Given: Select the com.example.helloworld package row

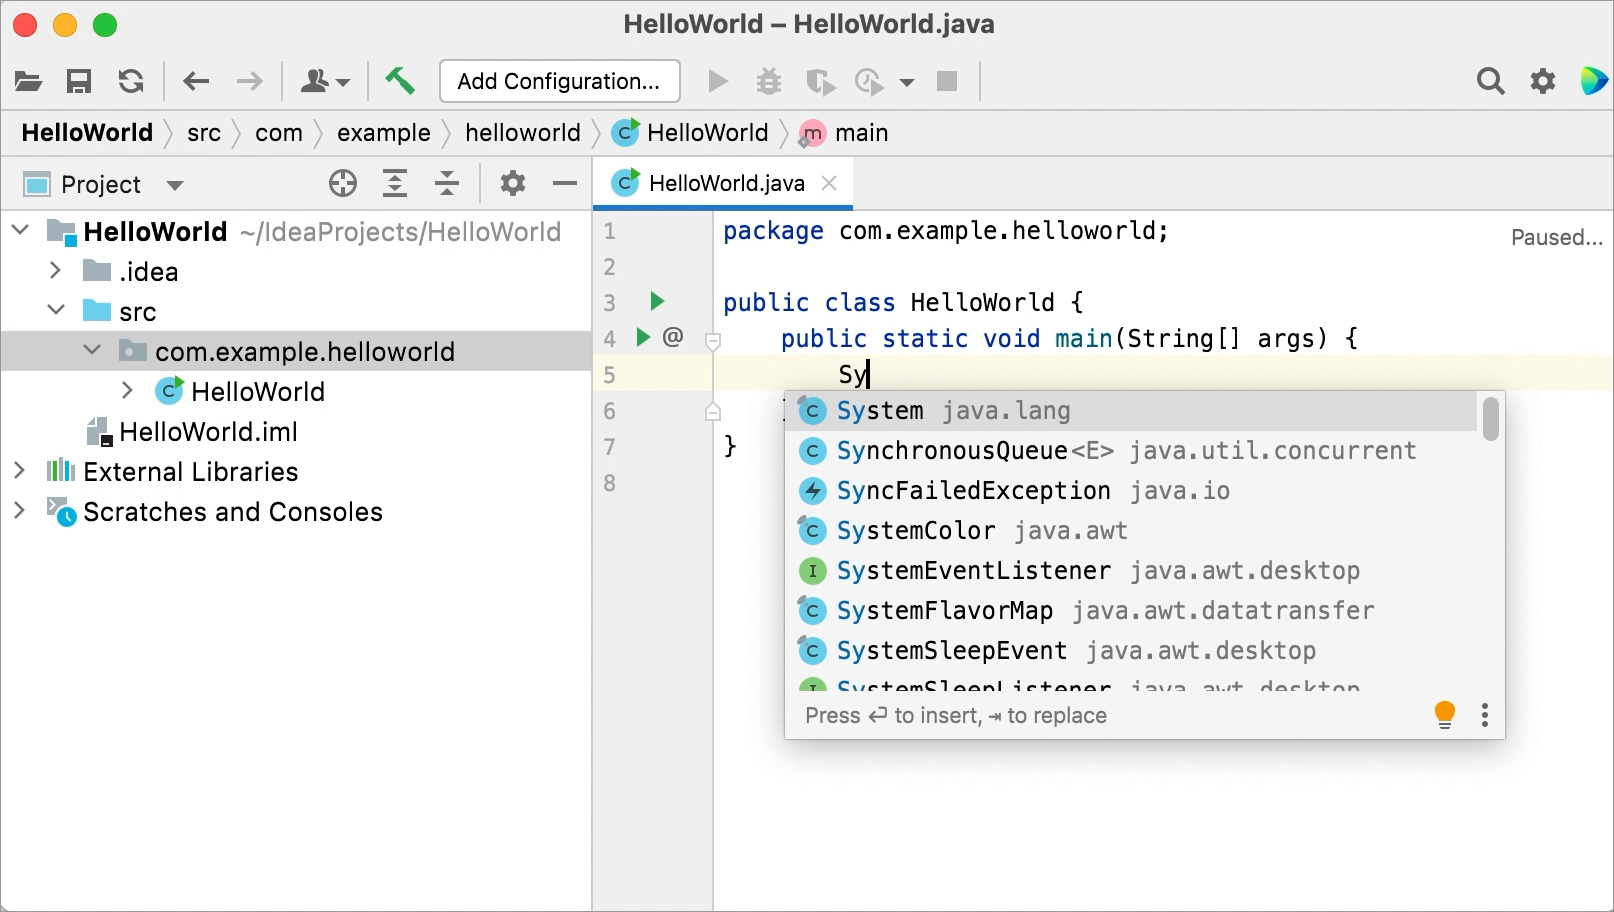Looking at the screenshot, I should click(296, 351).
